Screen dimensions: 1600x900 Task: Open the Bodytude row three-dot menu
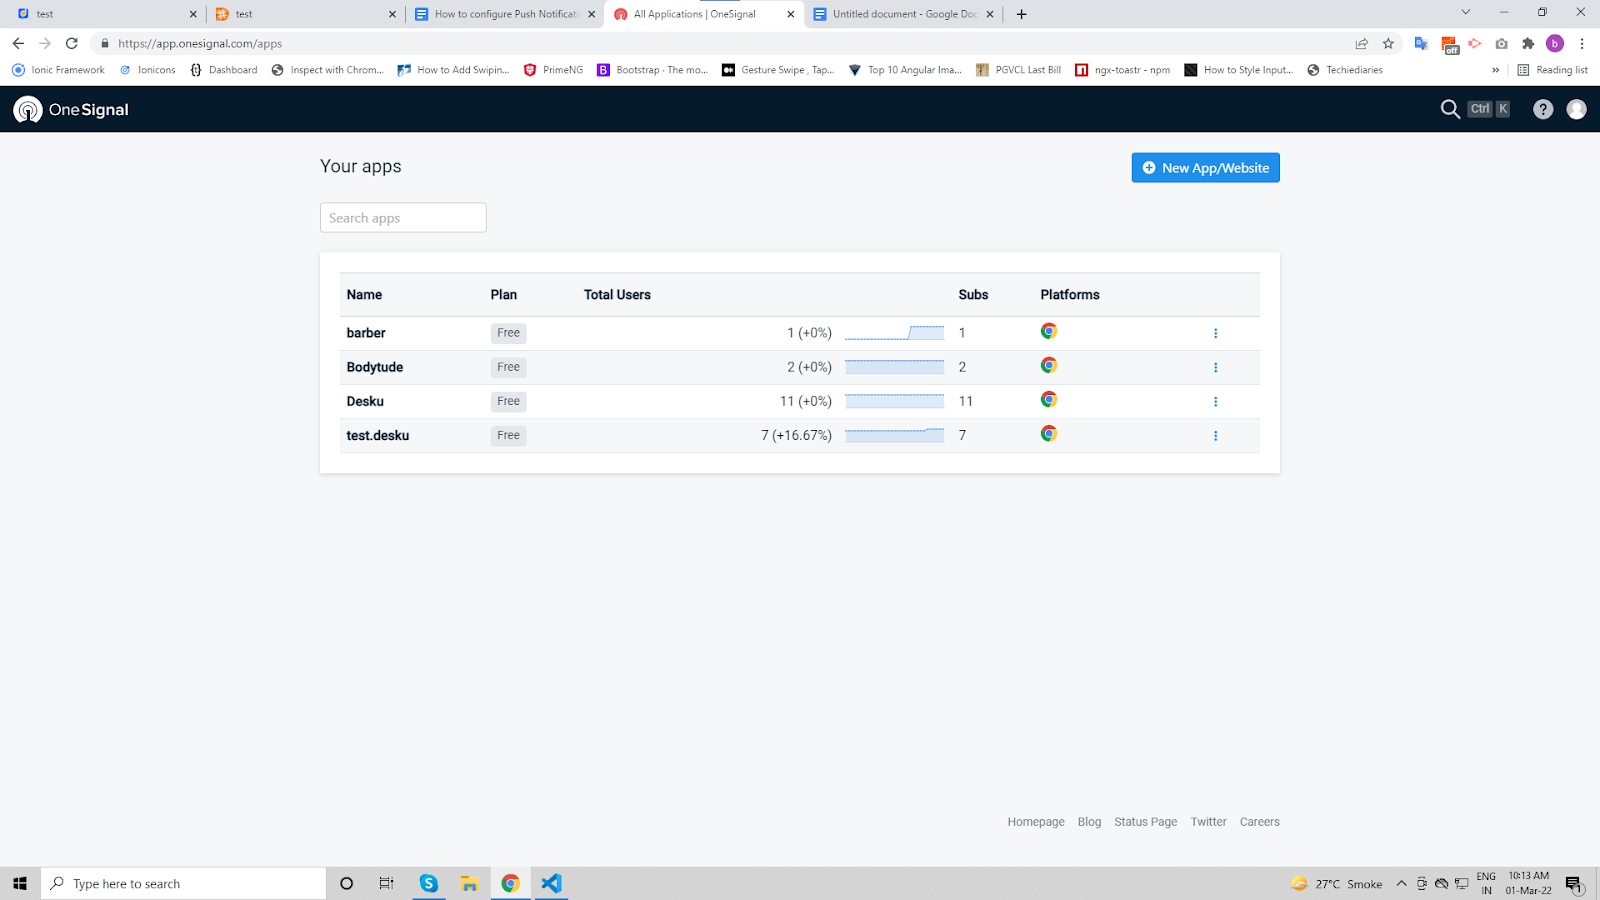tap(1215, 367)
